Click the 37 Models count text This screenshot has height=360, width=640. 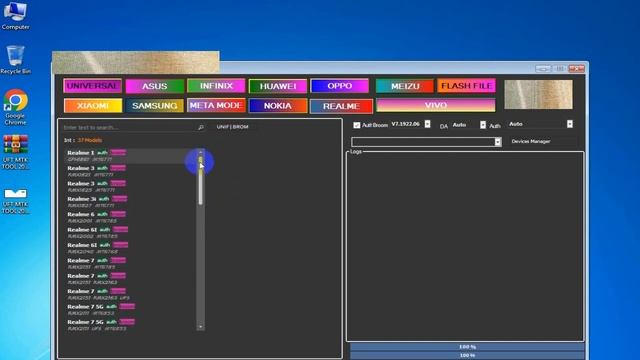tap(90, 140)
